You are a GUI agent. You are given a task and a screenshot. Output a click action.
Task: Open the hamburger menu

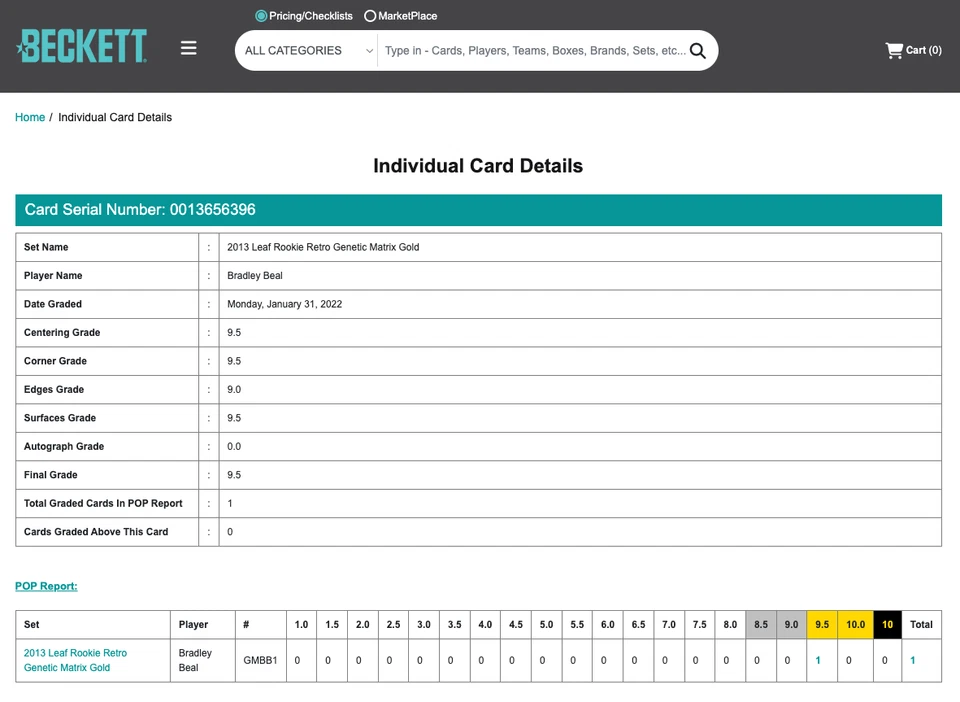tap(188, 48)
